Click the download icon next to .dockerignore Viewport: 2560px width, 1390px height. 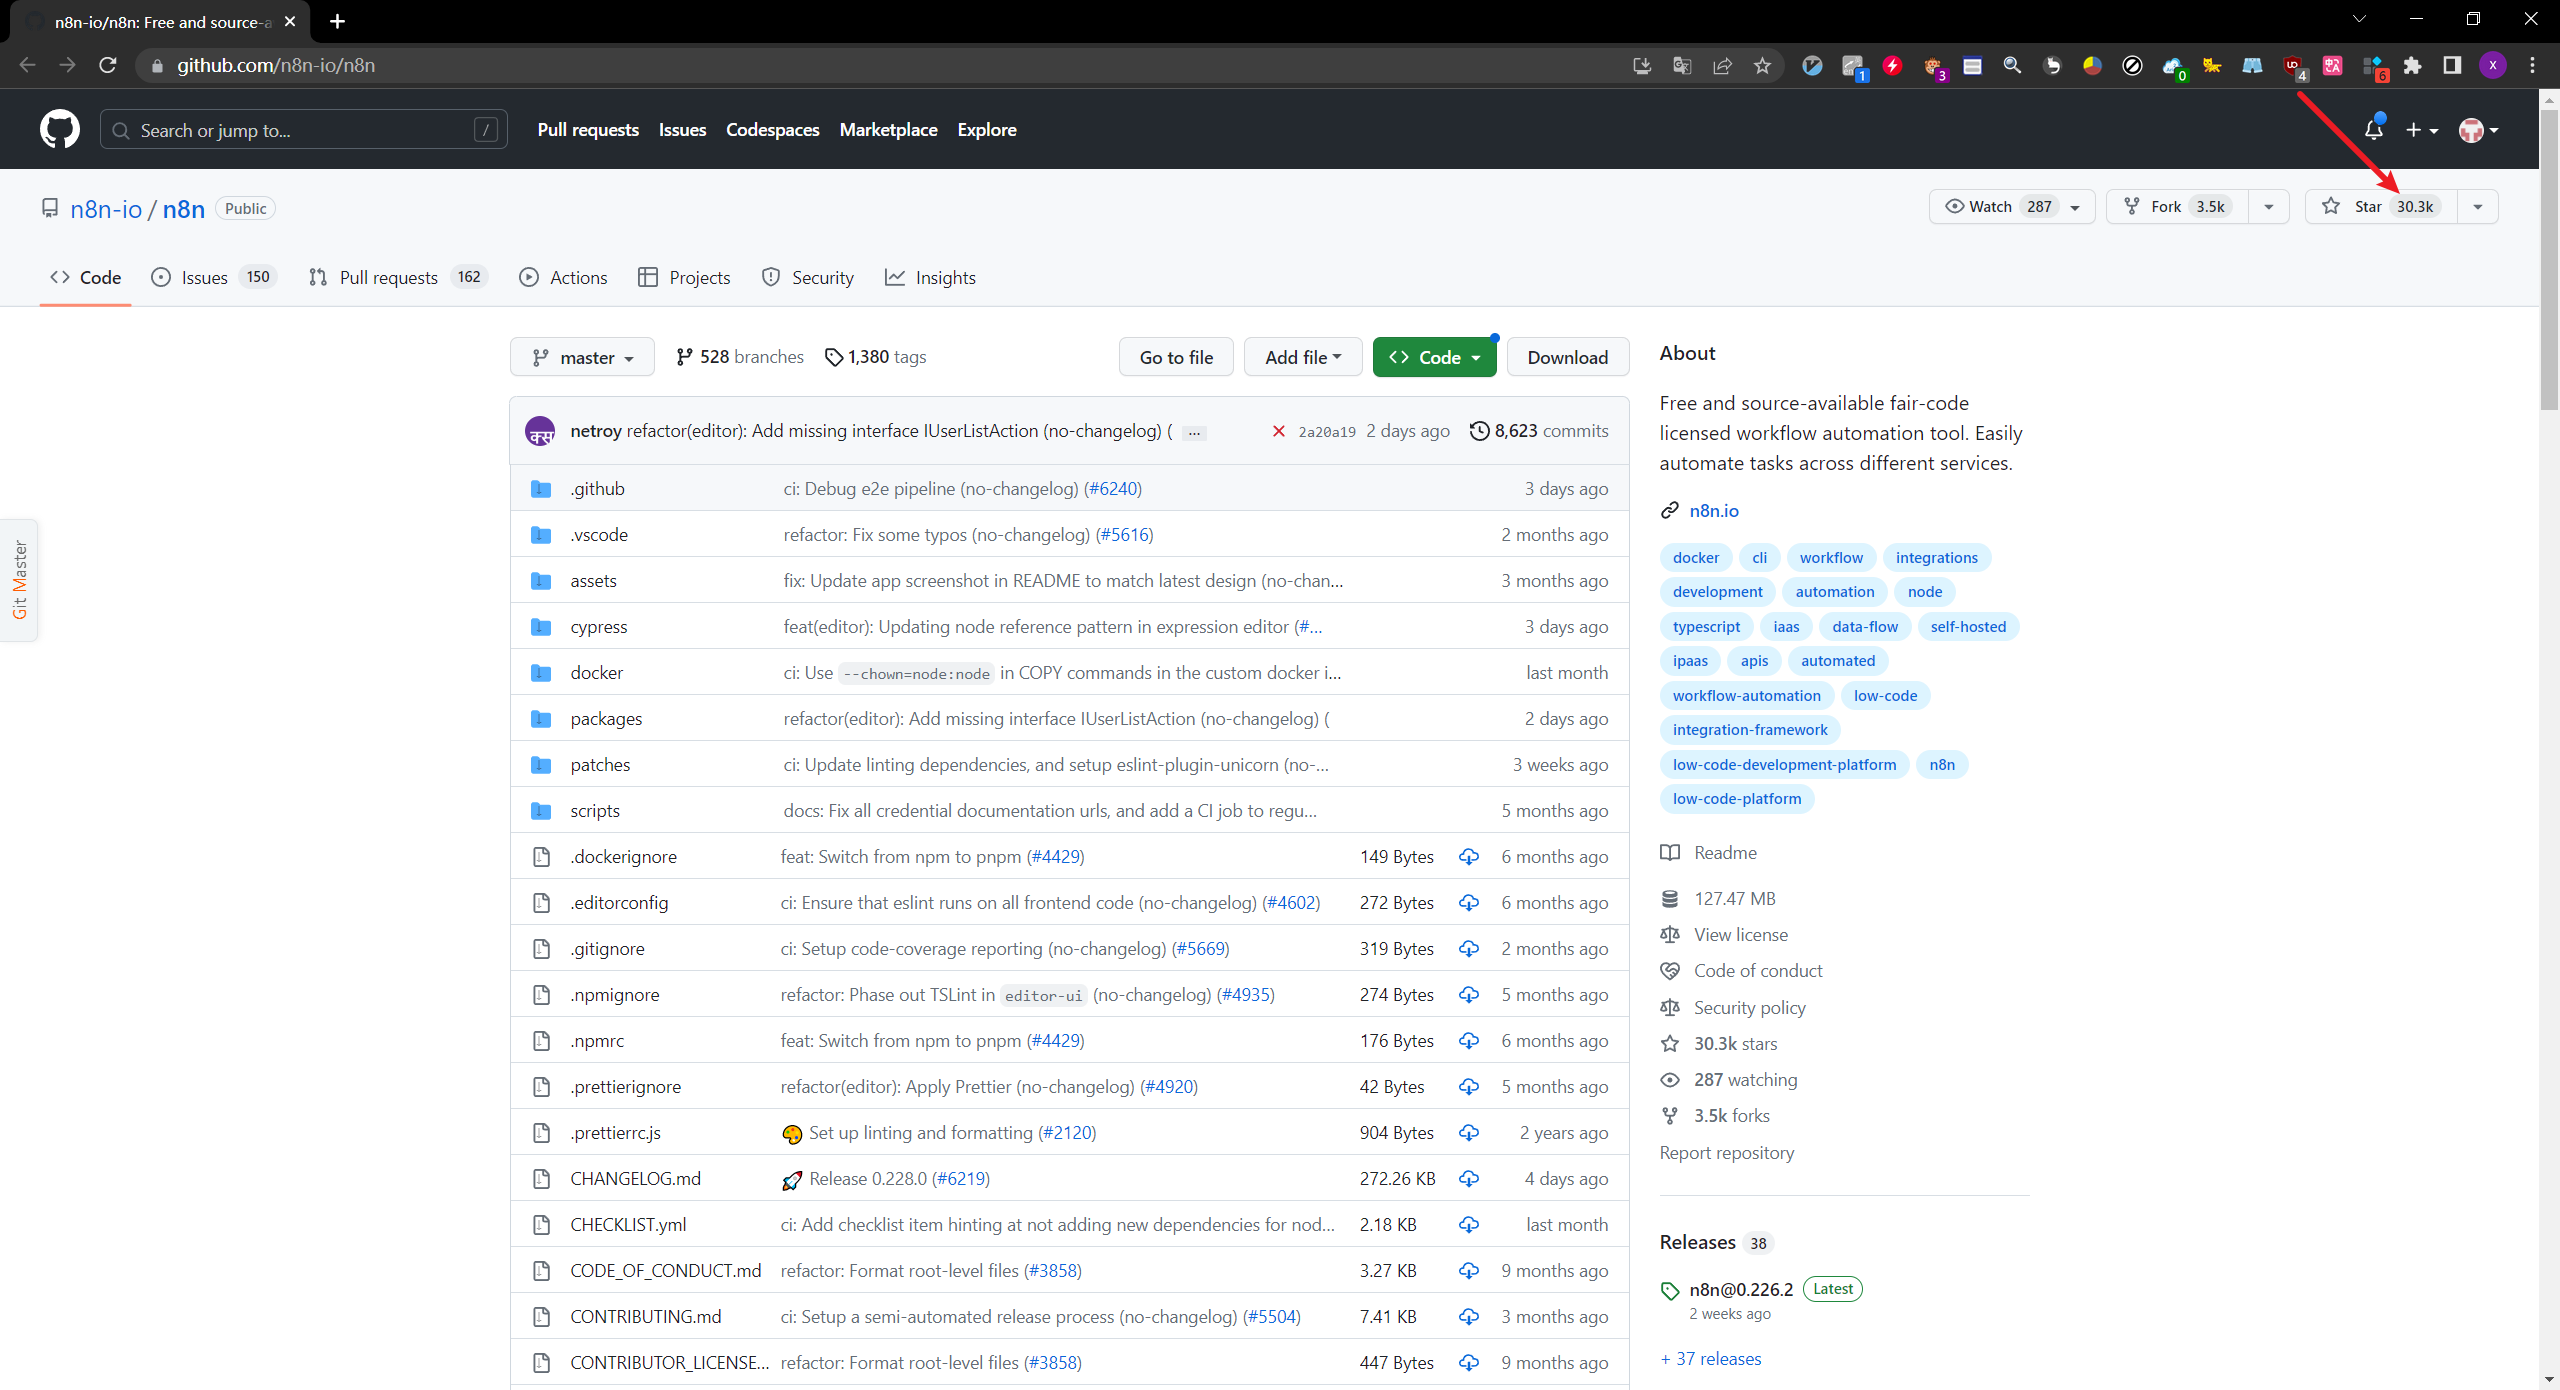[x=1468, y=857]
